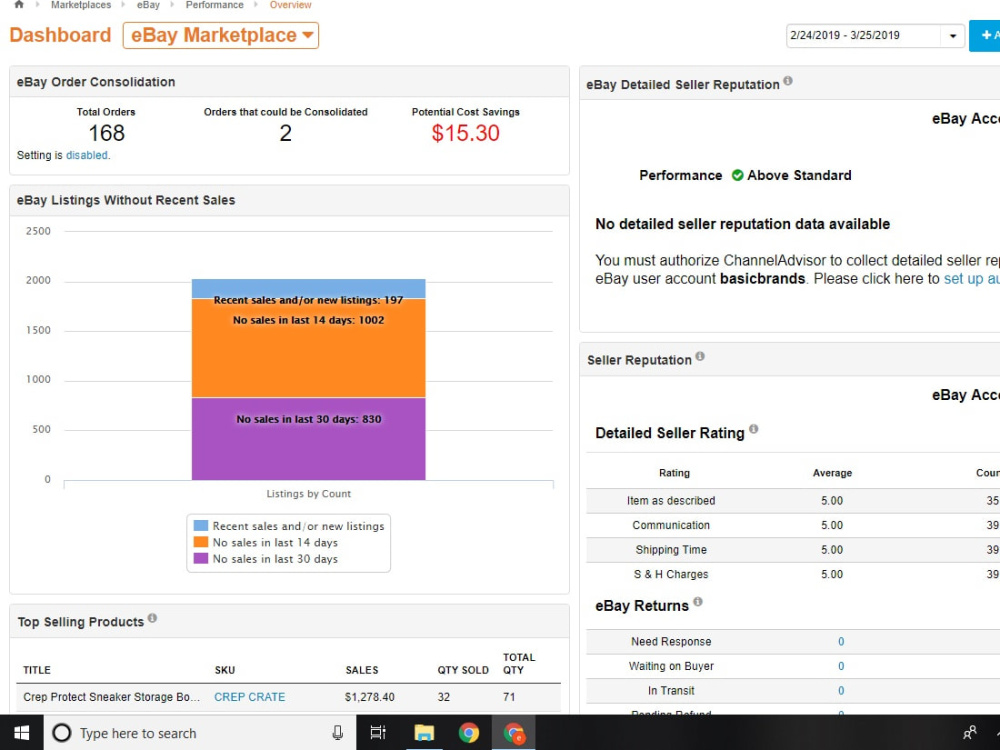
Task: Open the Performance breadcrumb
Action: [x=214, y=5]
